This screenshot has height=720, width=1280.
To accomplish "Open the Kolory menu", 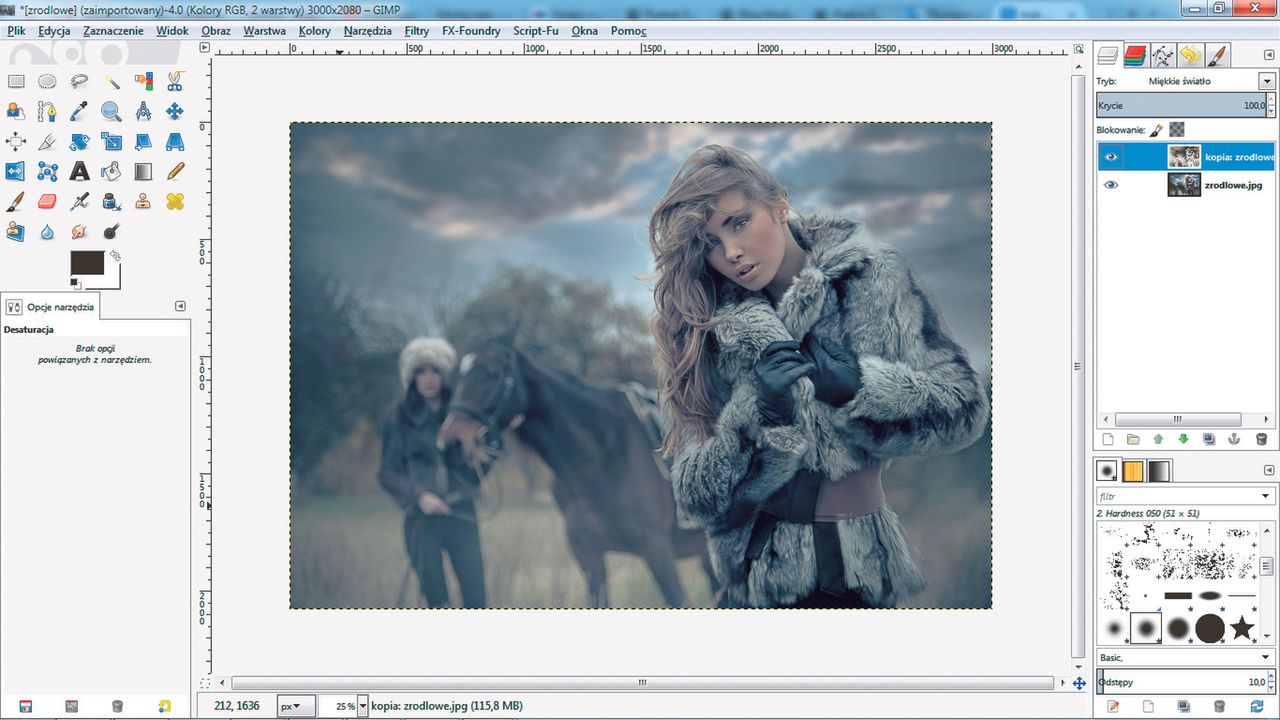I will click(x=314, y=31).
